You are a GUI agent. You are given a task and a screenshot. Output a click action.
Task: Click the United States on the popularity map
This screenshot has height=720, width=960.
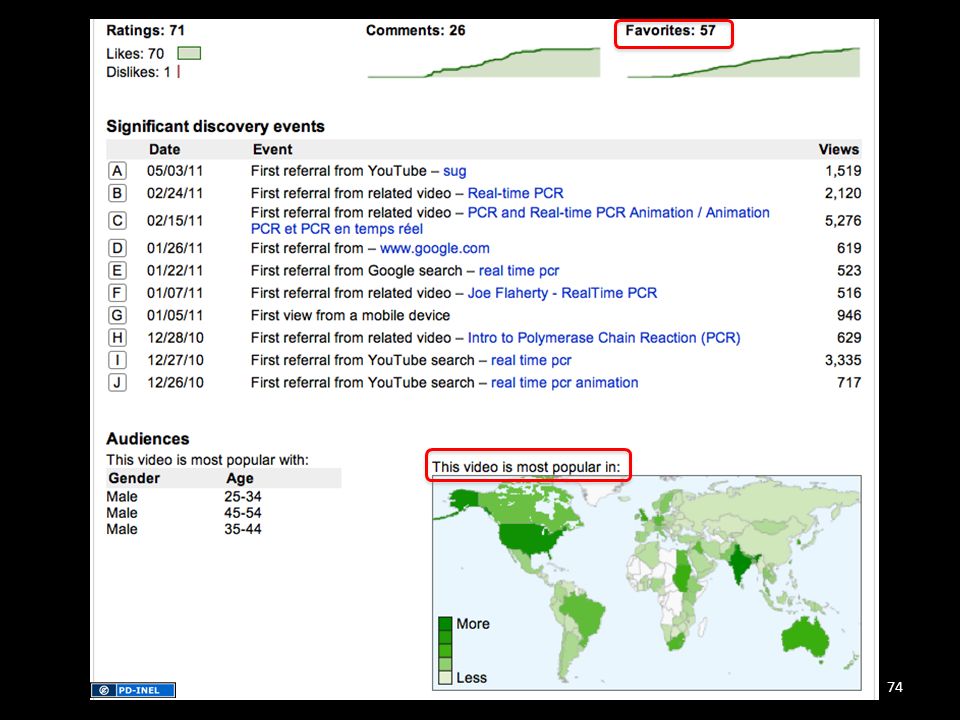(x=530, y=540)
